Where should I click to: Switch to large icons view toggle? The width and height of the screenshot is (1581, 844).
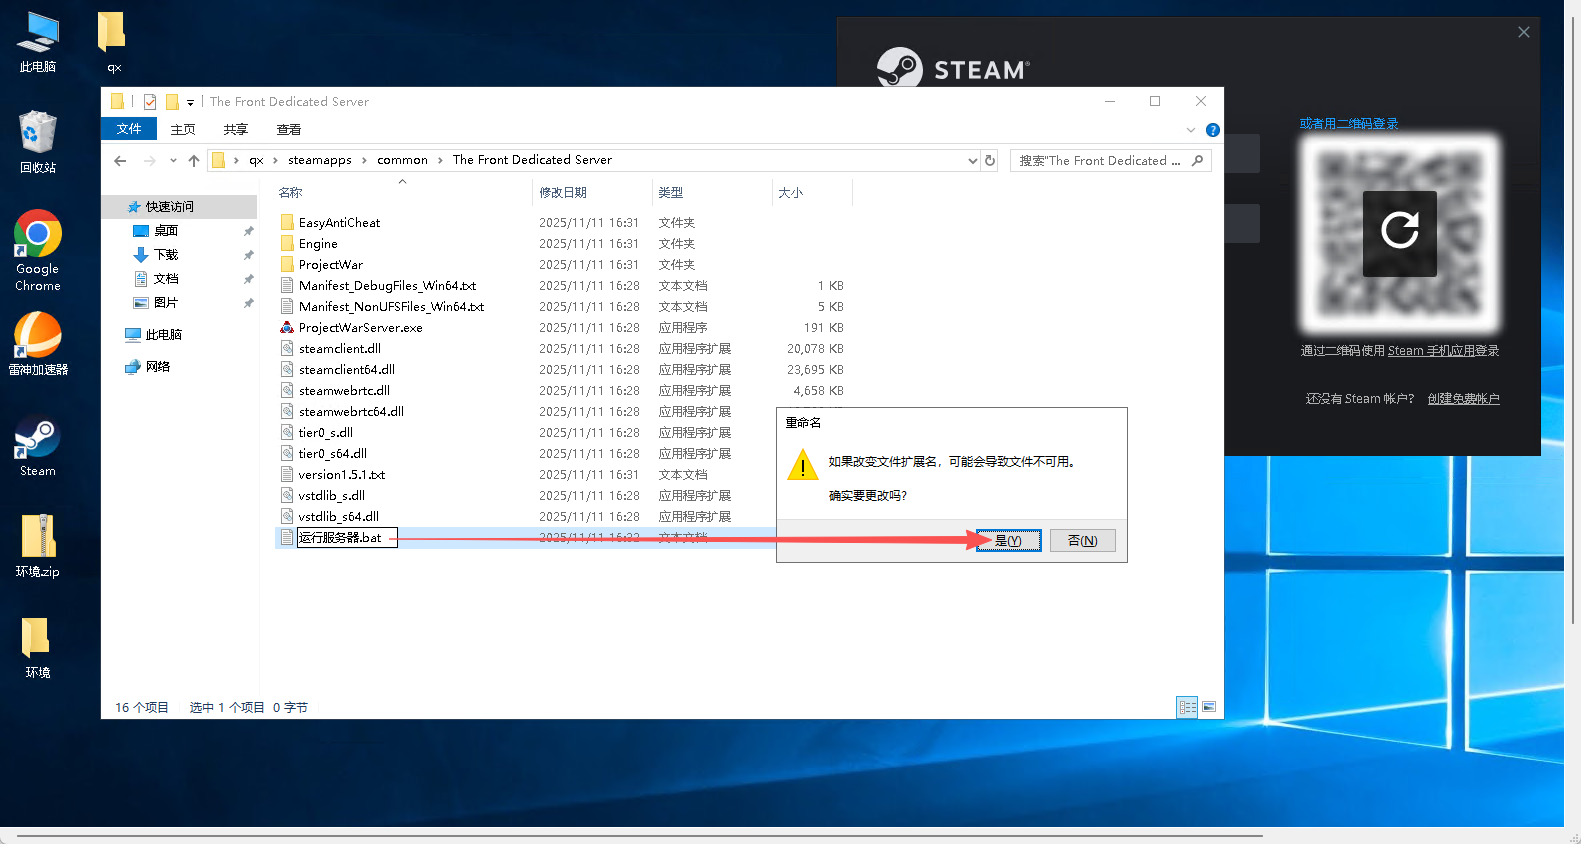(x=1209, y=707)
